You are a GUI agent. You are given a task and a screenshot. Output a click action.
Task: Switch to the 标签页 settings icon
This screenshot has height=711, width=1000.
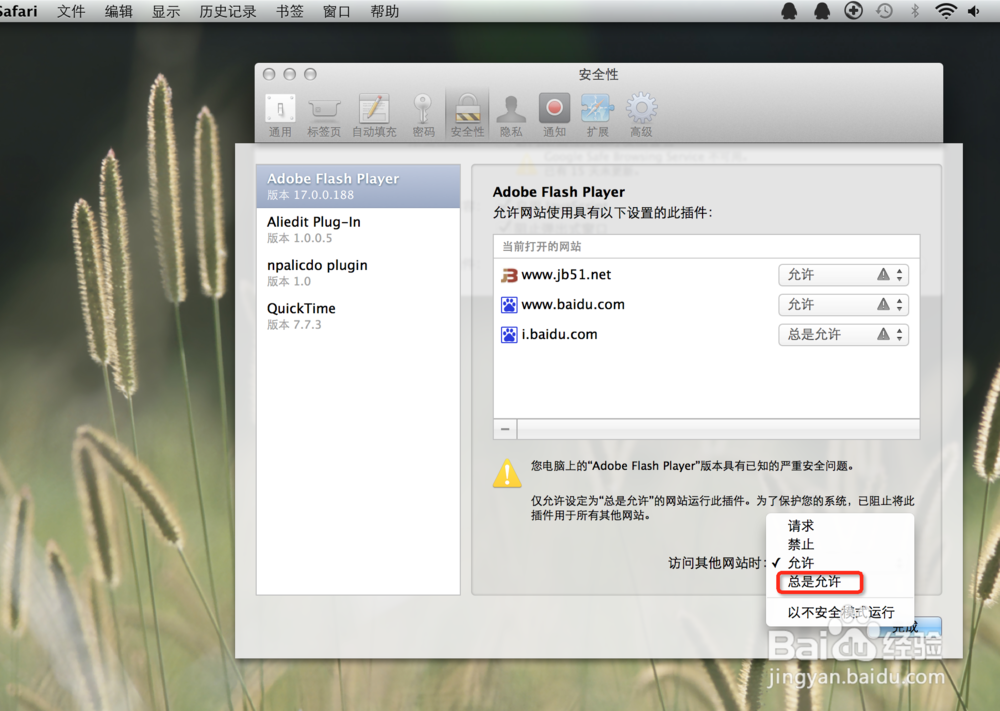click(x=323, y=112)
